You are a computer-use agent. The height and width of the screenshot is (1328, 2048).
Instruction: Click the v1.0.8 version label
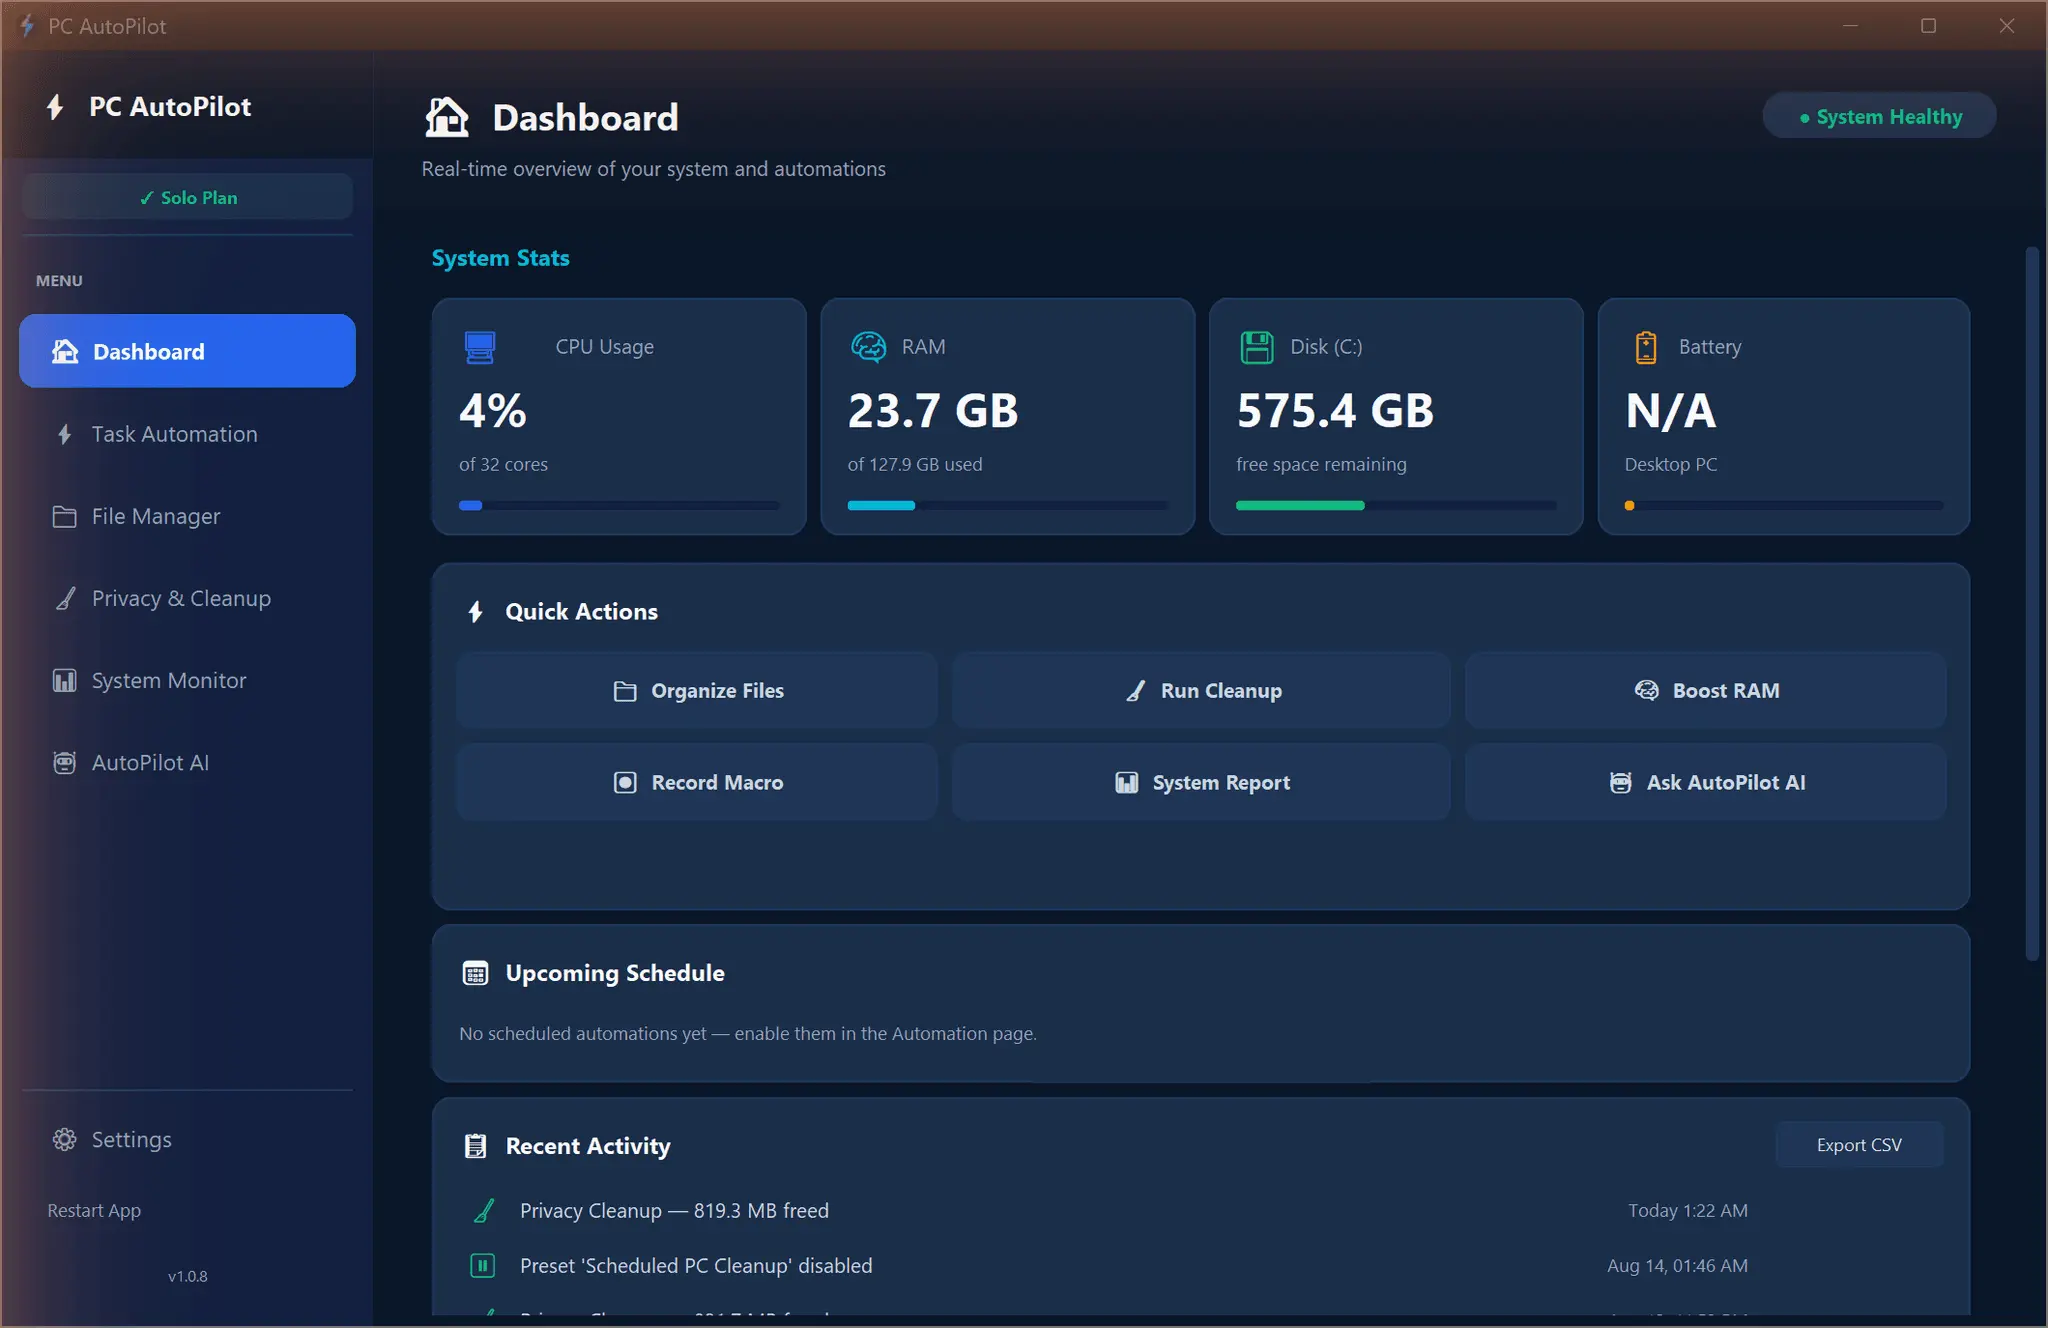pos(187,1277)
